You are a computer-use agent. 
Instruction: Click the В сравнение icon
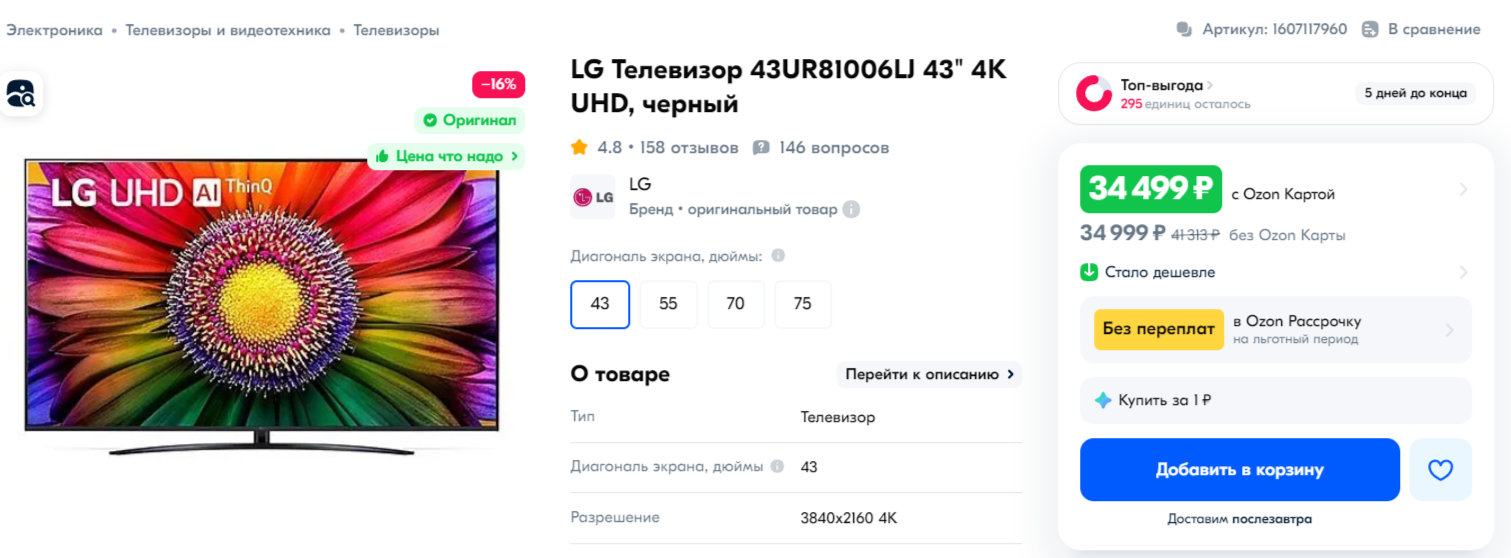[x=1370, y=29]
